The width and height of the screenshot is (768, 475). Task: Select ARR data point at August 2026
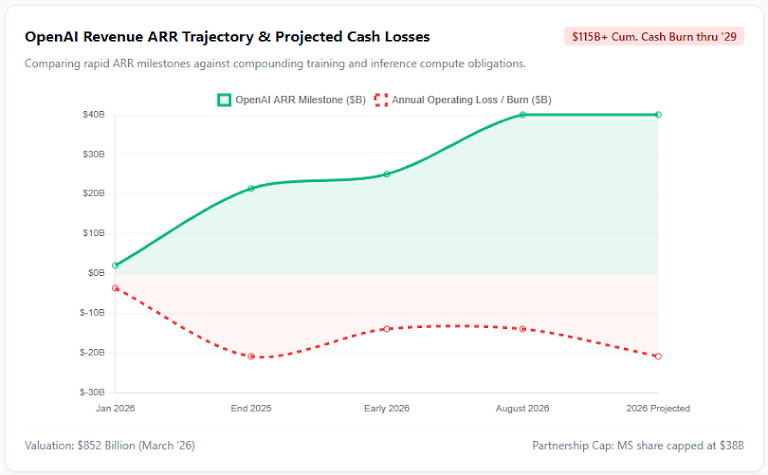tap(523, 115)
